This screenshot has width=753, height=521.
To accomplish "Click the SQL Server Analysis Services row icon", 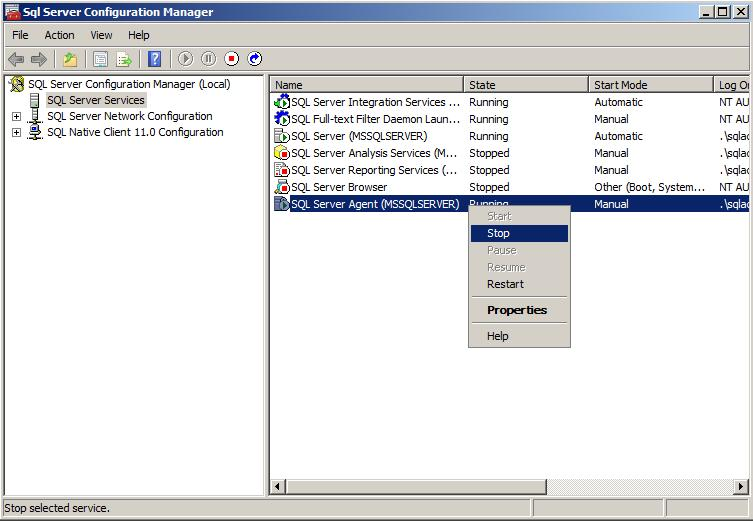I will pyautogui.click(x=281, y=153).
